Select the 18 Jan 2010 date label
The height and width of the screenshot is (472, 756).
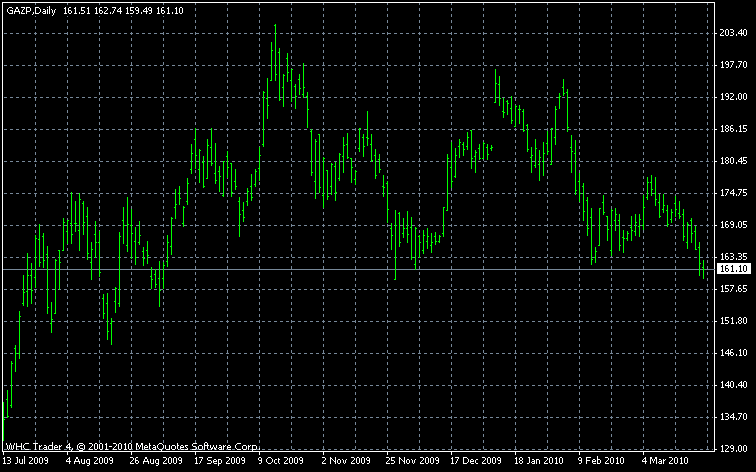538,462
